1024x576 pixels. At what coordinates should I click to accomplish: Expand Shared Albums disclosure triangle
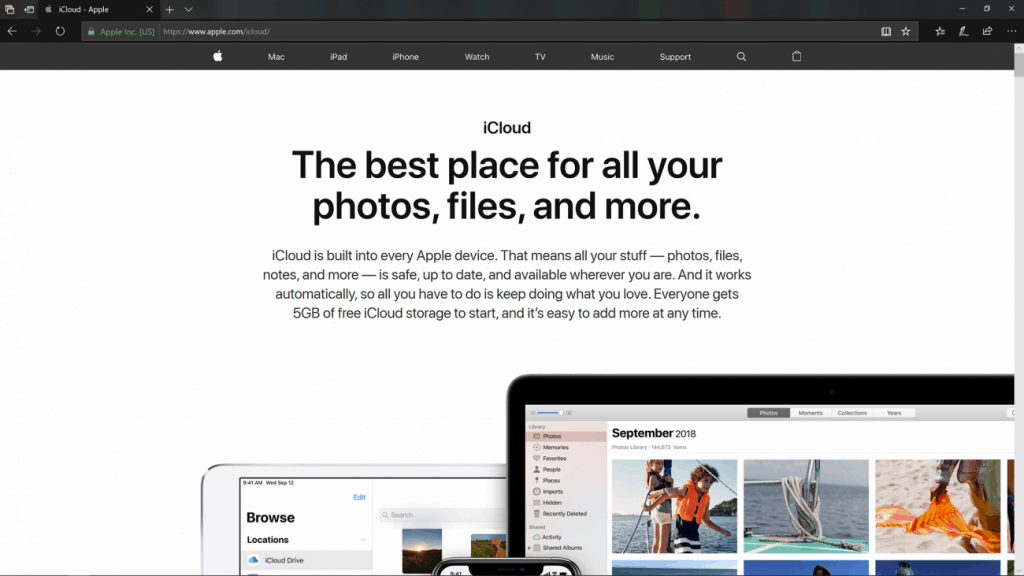(530, 548)
